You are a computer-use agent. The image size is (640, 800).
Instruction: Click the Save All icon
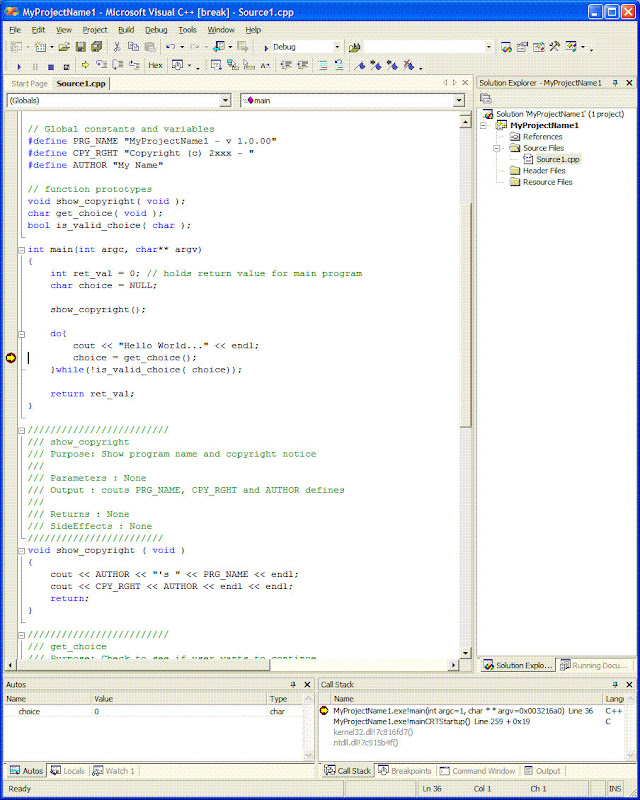[96, 47]
